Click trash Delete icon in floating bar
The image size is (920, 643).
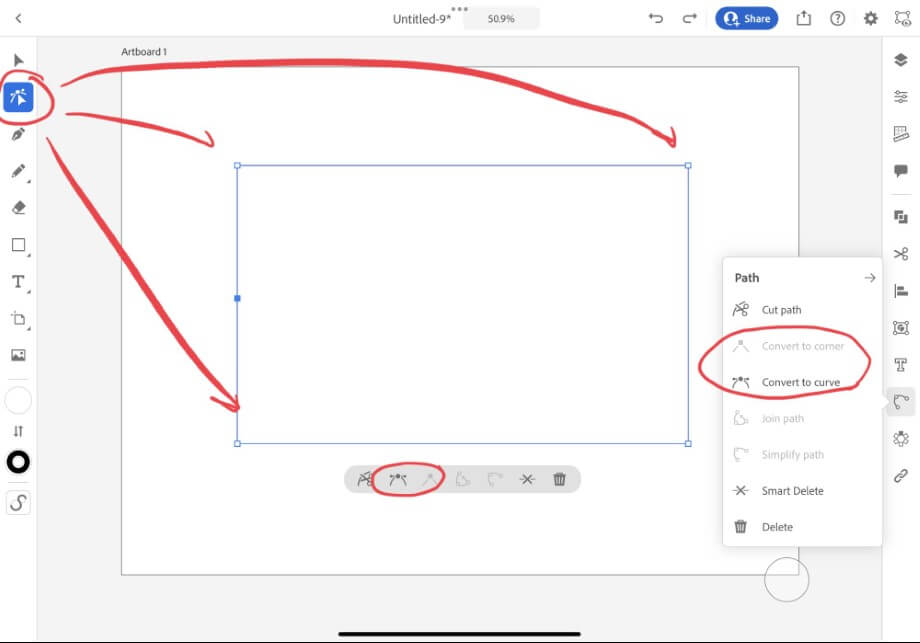pyautogui.click(x=559, y=479)
